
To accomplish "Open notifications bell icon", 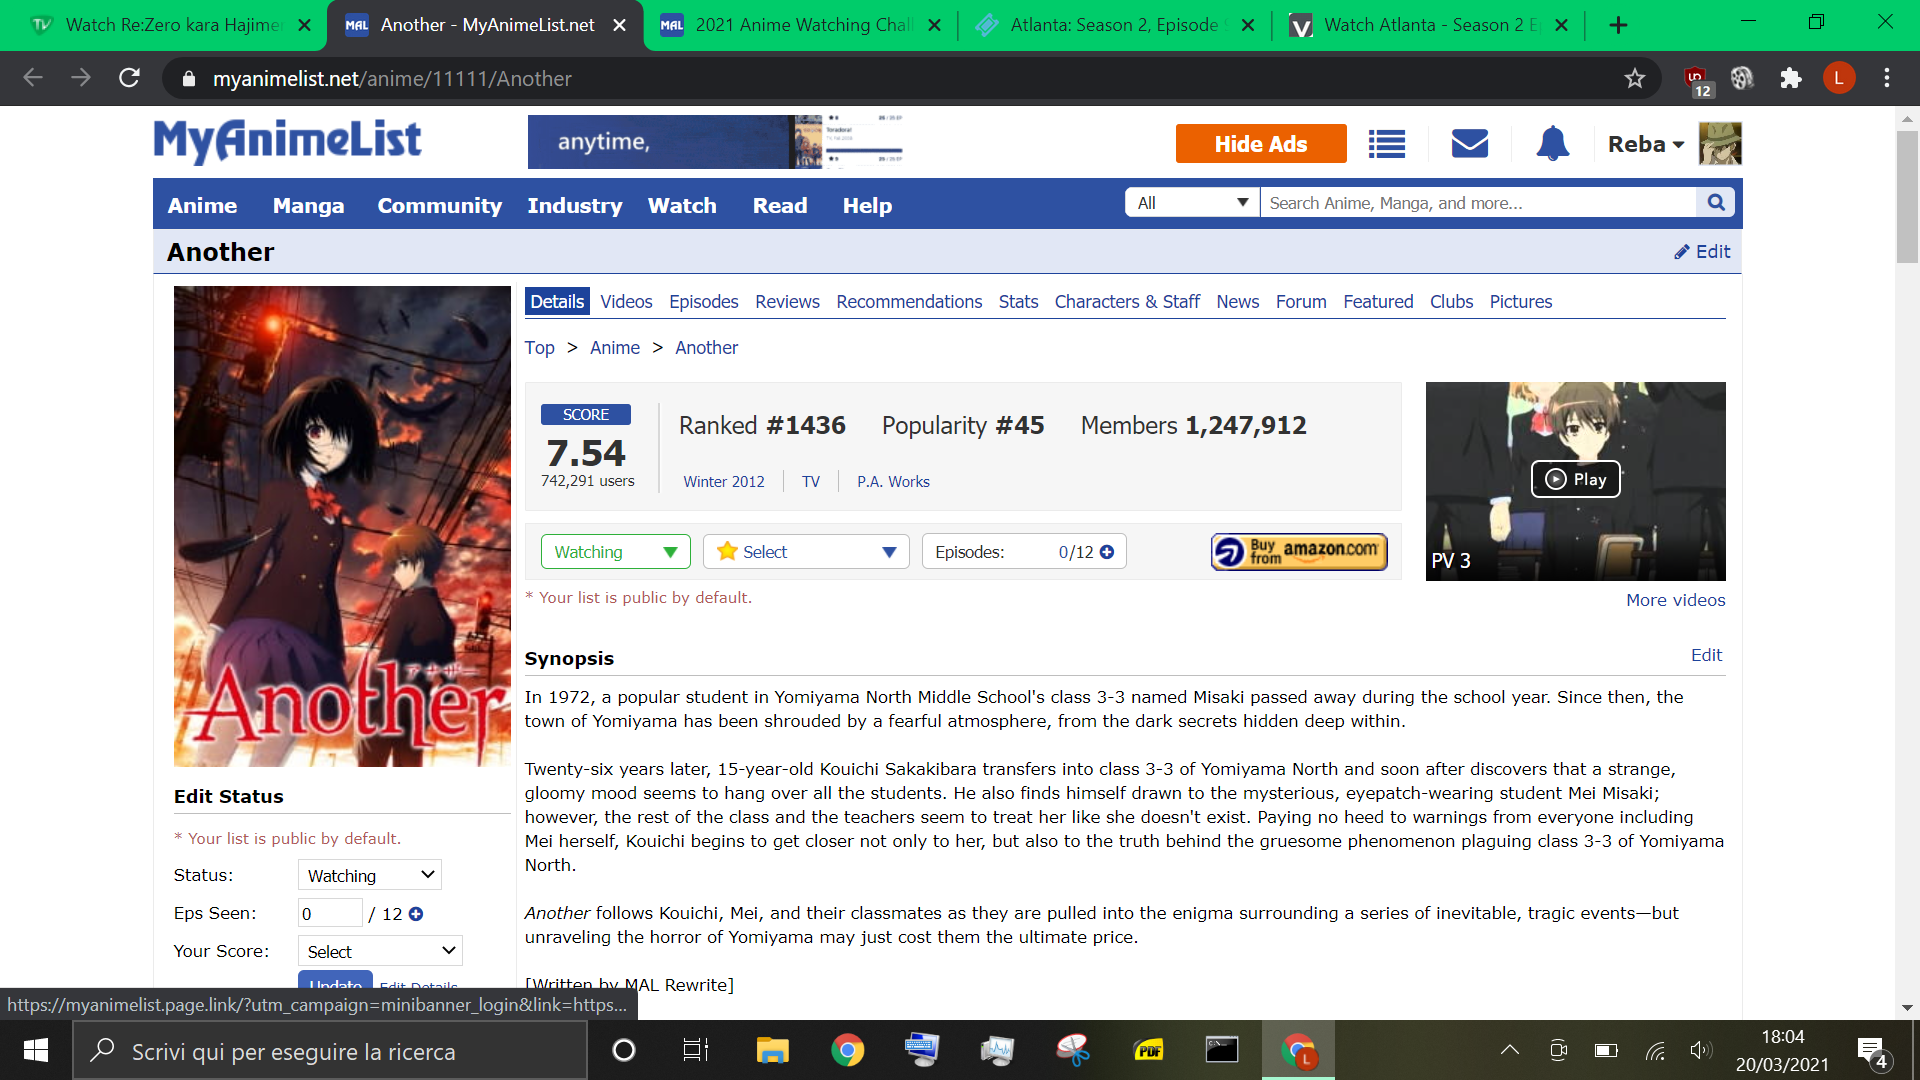I will point(1553,144).
